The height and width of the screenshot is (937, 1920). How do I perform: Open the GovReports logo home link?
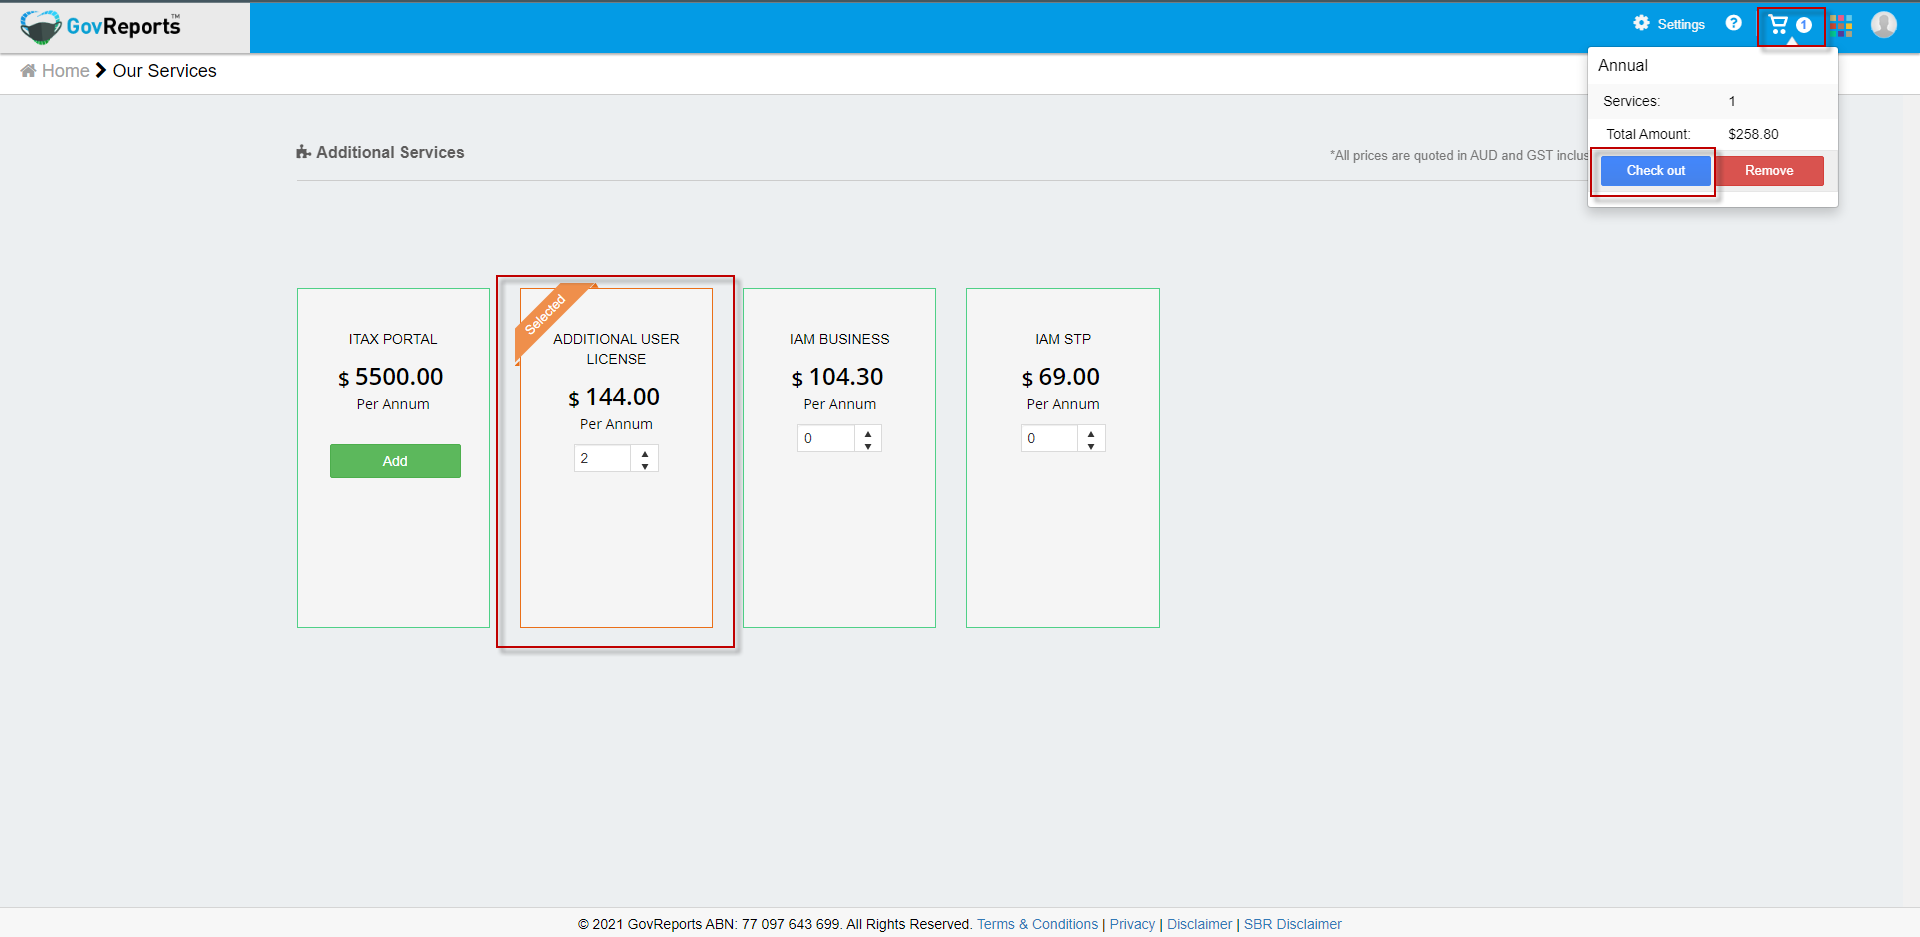(x=101, y=26)
